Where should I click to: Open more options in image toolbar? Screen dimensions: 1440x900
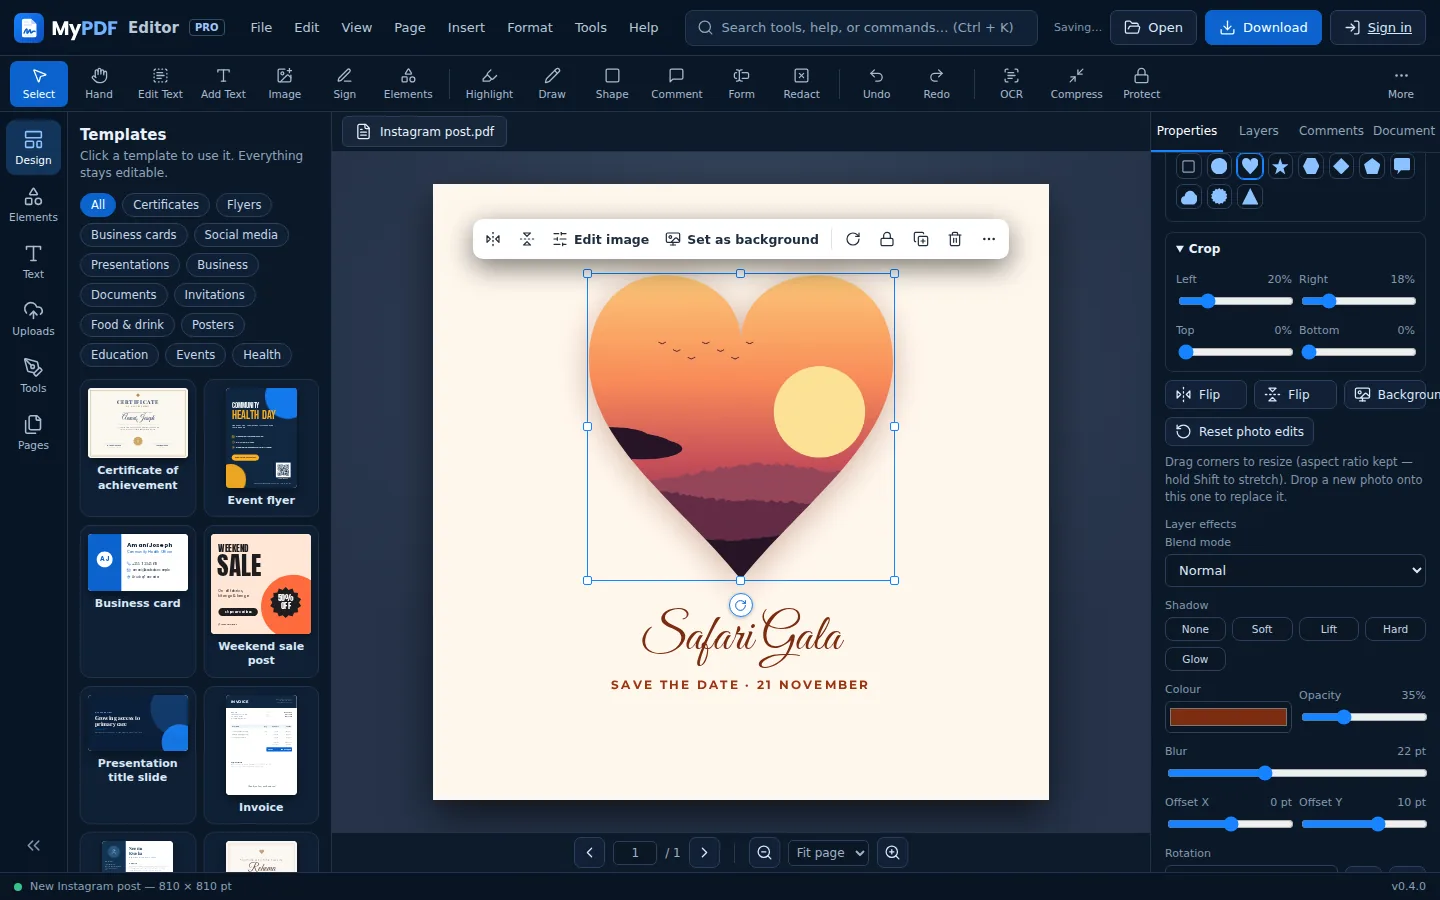tap(989, 239)
